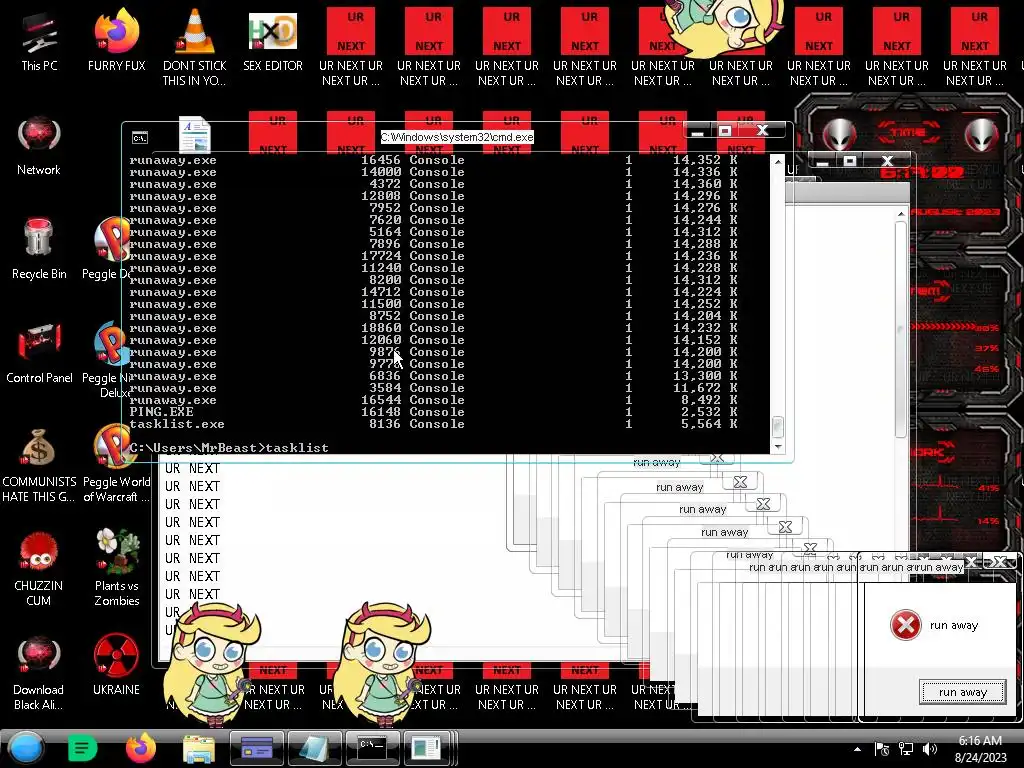Click the cmd.exe window title text
Image resolution: width=1024 pixels, height=768 pixels.
click(457, 137)
